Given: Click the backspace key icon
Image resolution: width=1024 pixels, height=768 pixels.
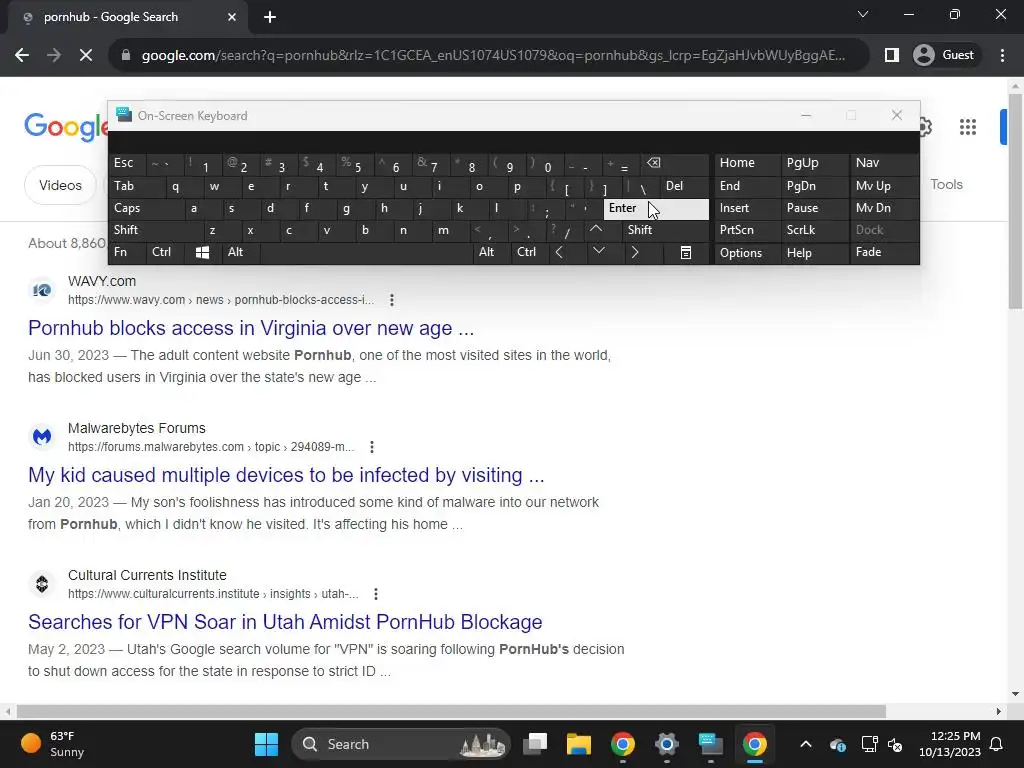Looking at the screenshot, I should pos(675,163).
